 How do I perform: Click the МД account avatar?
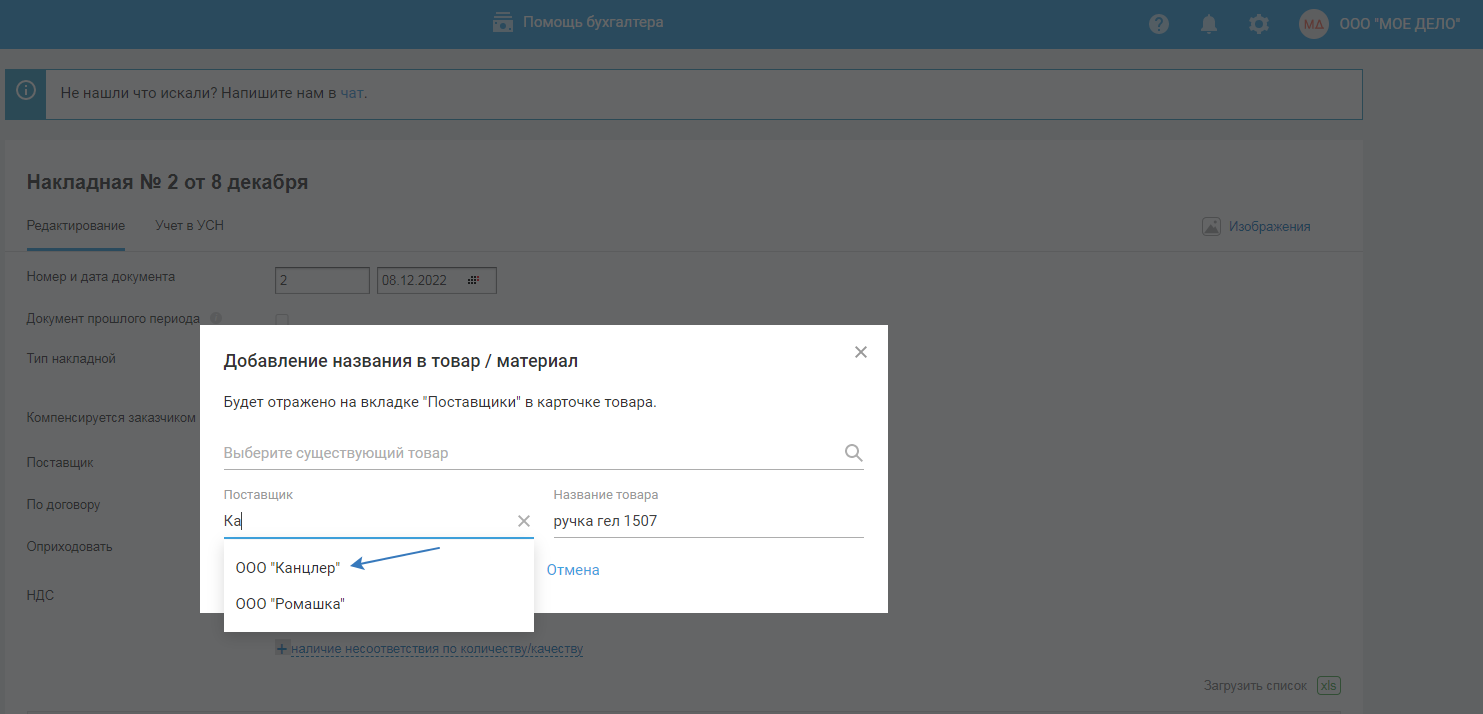[x=1313, y=24]
